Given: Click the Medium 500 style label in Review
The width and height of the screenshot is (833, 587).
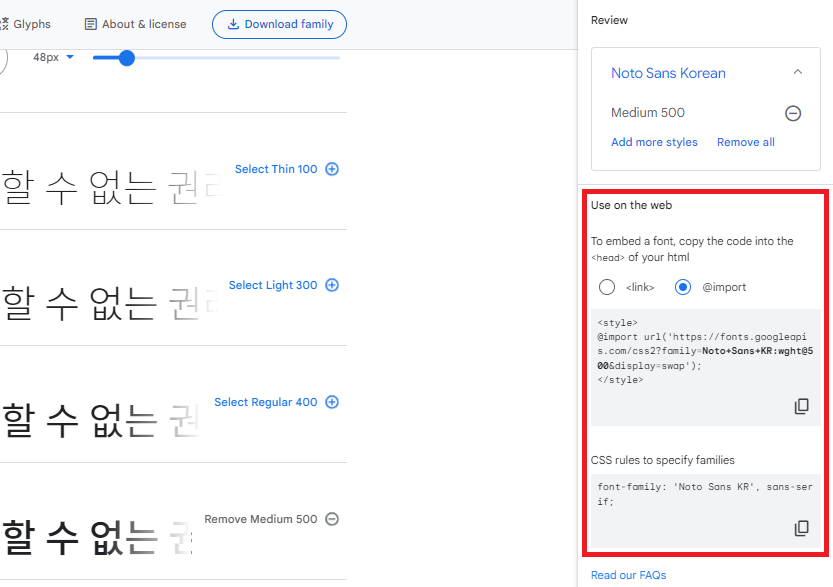Looking at the screenshot, I should point(648,113).
